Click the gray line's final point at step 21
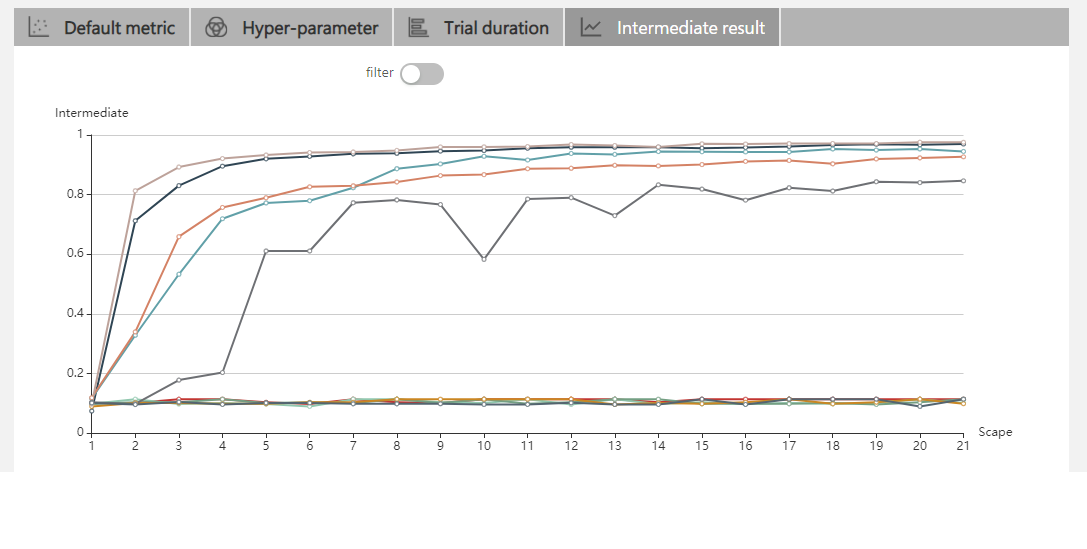Screen dimensions: 1087x549 coord(963,181)
